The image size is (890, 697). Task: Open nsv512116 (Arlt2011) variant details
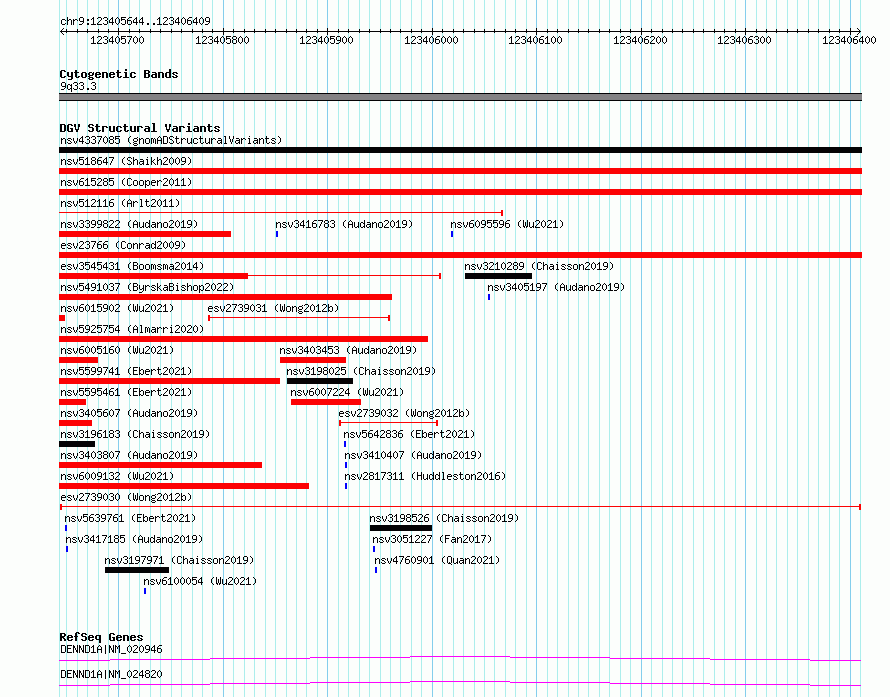point(120,203)
